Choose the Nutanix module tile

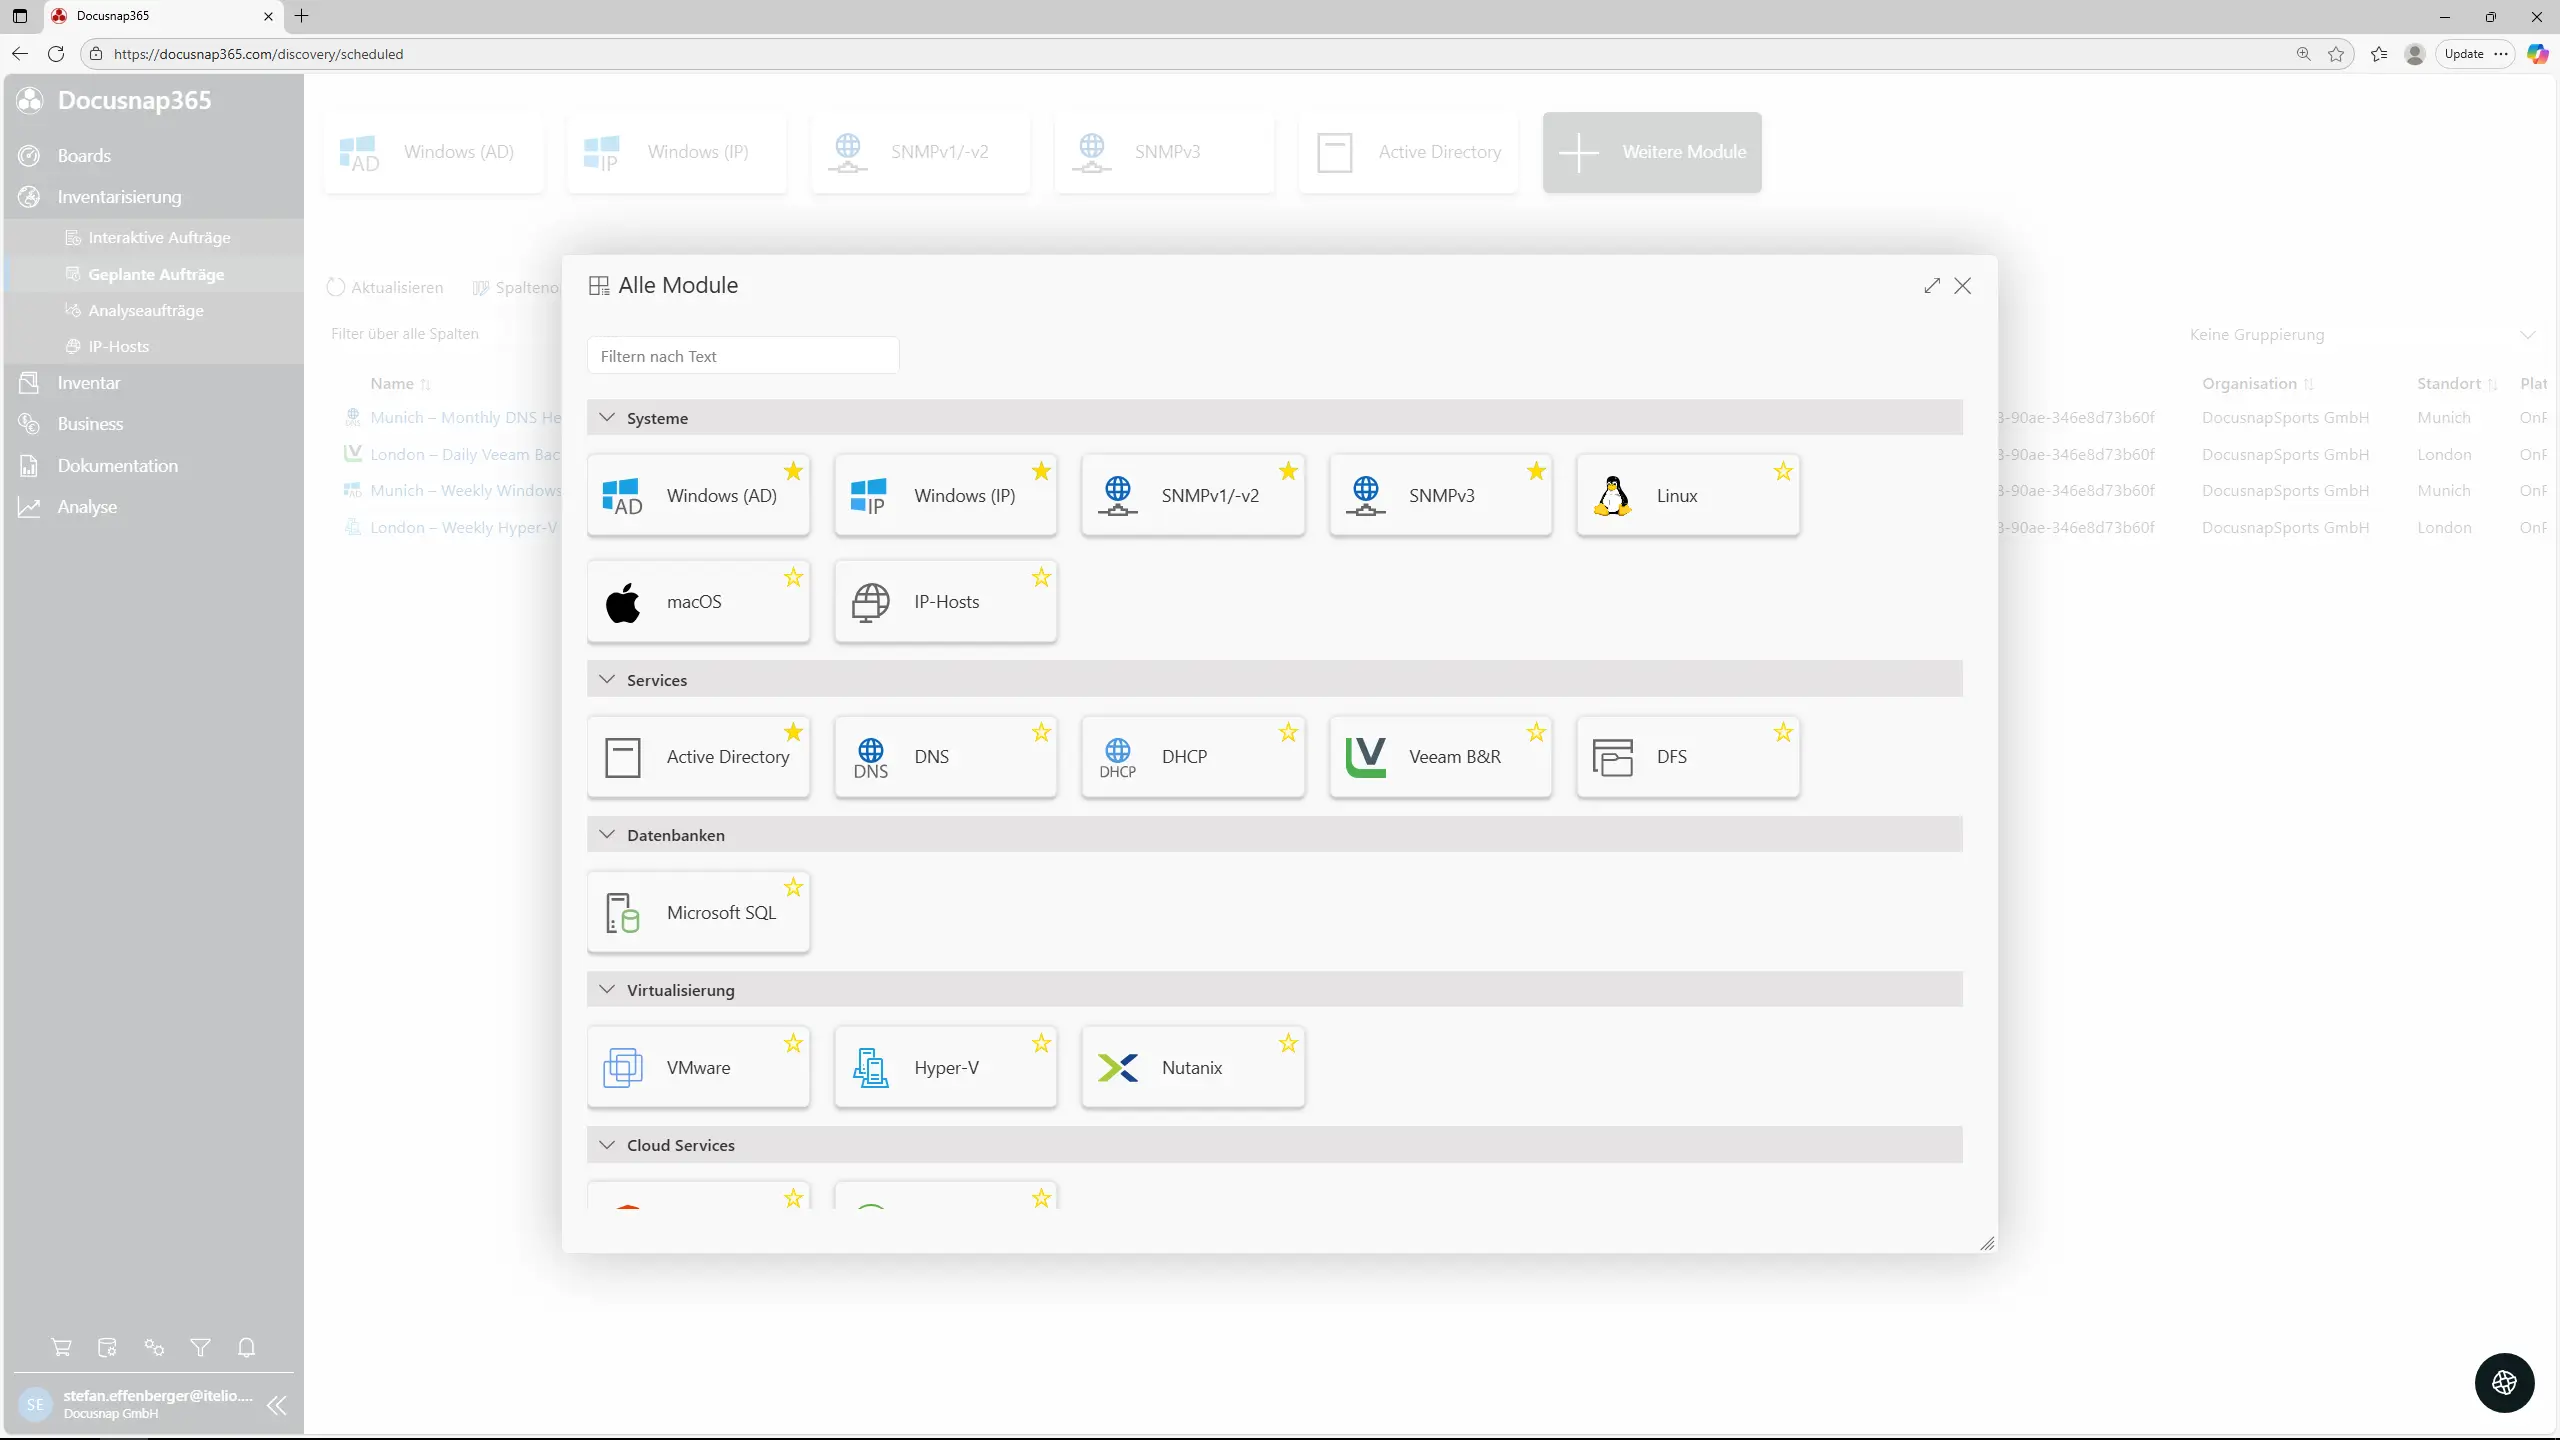click(x=1192, y=1068)
